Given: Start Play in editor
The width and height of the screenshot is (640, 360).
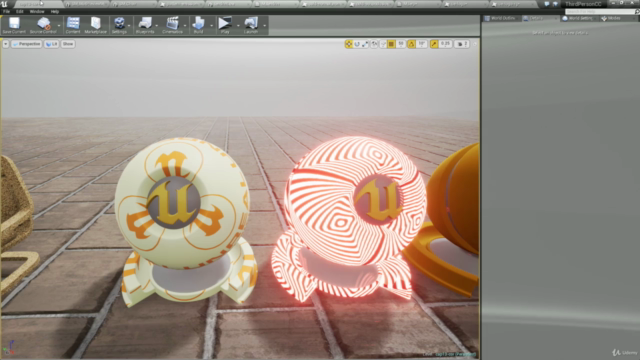Looking at the screenshot, I should tap(224, 23).
